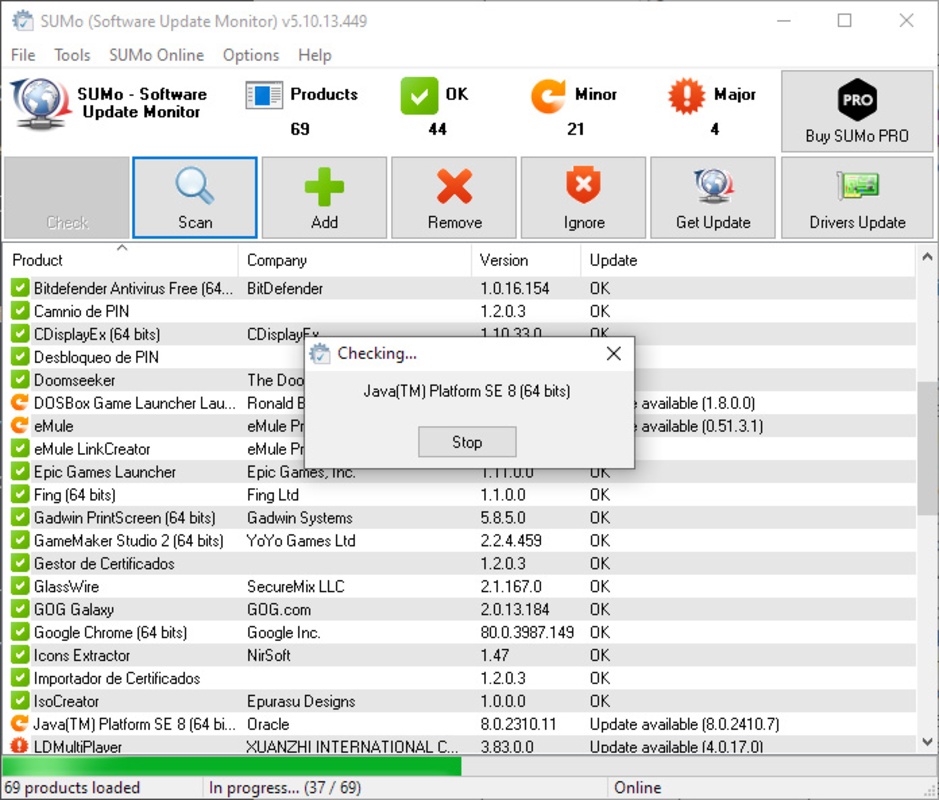Click status icon next to IsoCreator
This screenshot has height=800, width=939.
click(20, 701)
